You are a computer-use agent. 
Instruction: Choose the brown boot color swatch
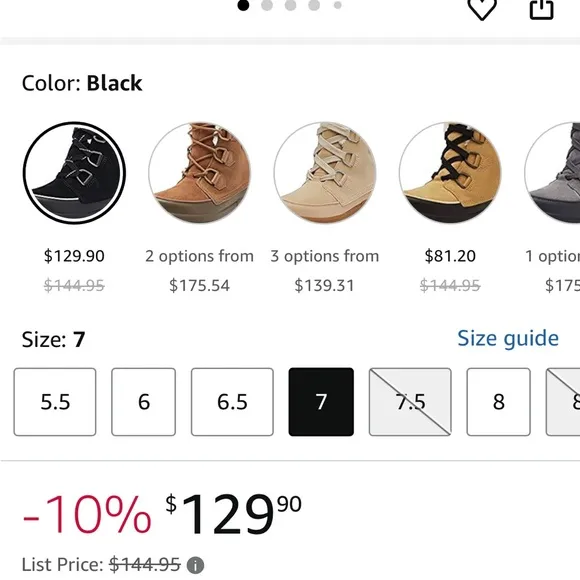tap(200, 173)
